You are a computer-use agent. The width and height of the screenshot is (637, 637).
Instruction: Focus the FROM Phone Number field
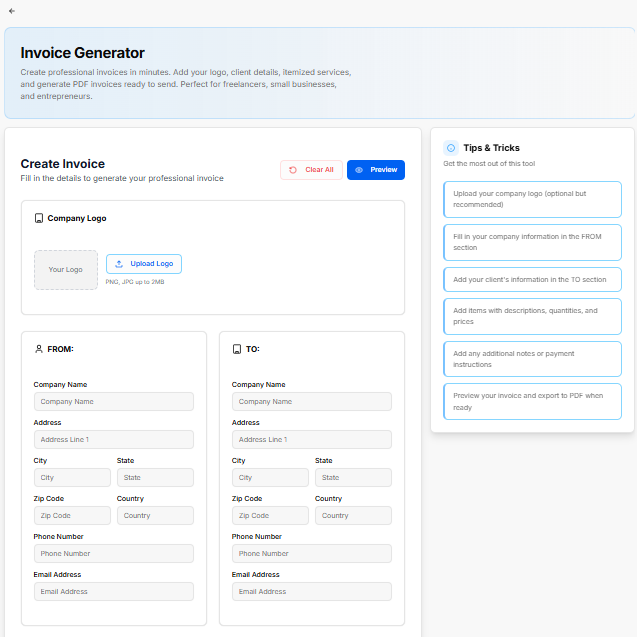[x=114, y=553]
